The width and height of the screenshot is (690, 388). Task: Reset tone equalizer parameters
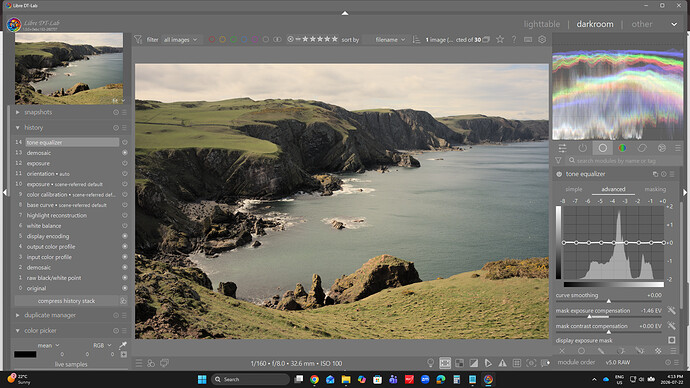664,174
